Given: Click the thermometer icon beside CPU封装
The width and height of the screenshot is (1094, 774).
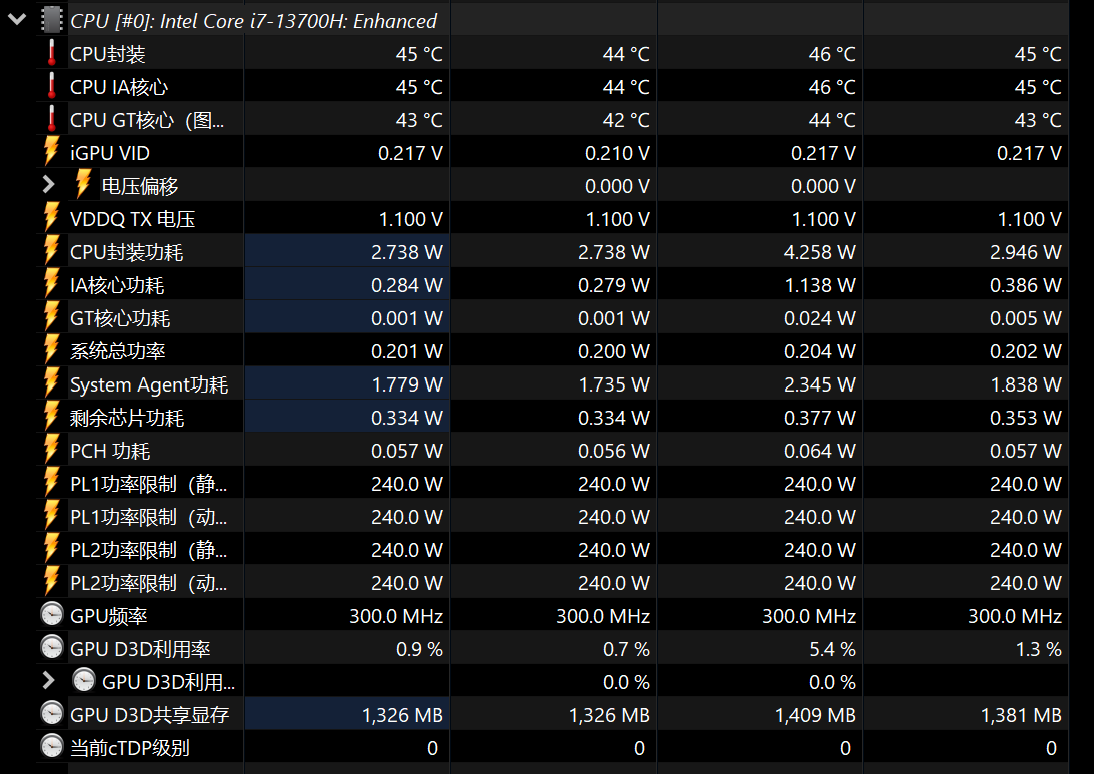Looking at the screenshot, I should pyautogui.click(x=52, y=54).
